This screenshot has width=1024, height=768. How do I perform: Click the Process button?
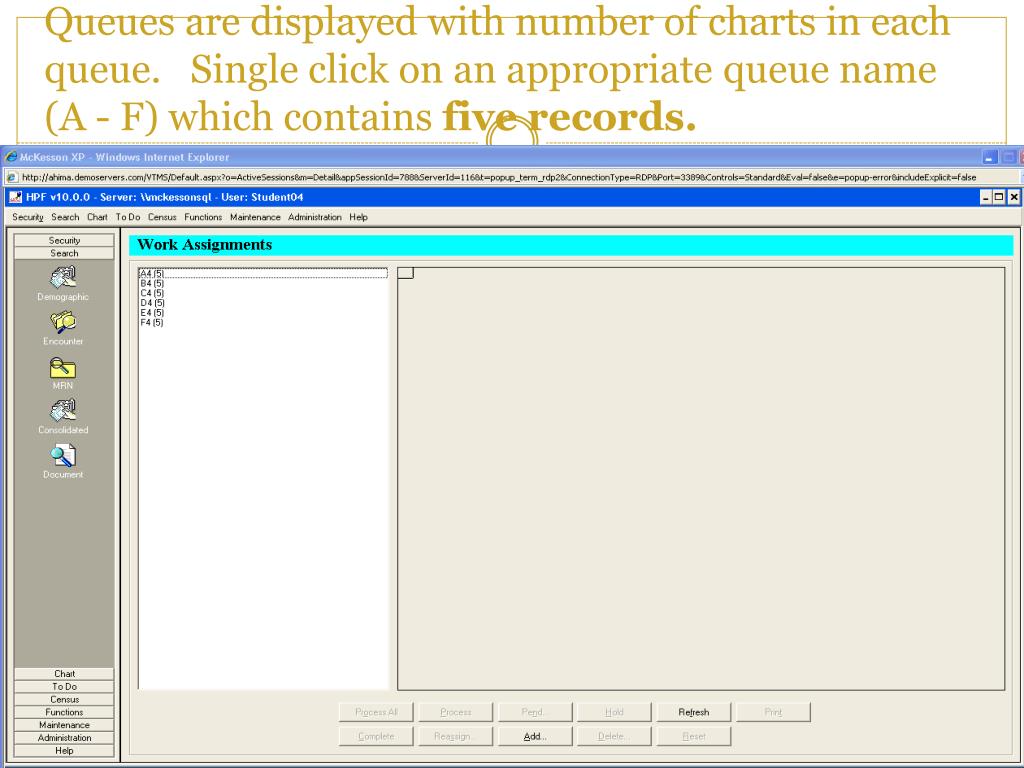pyautogui.click(x=456, y=712)
